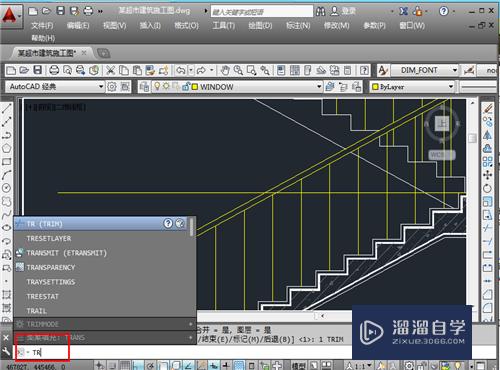Open the ByLayer color dropdown
This screenshot has height=370, width=500.
point(413,87)
